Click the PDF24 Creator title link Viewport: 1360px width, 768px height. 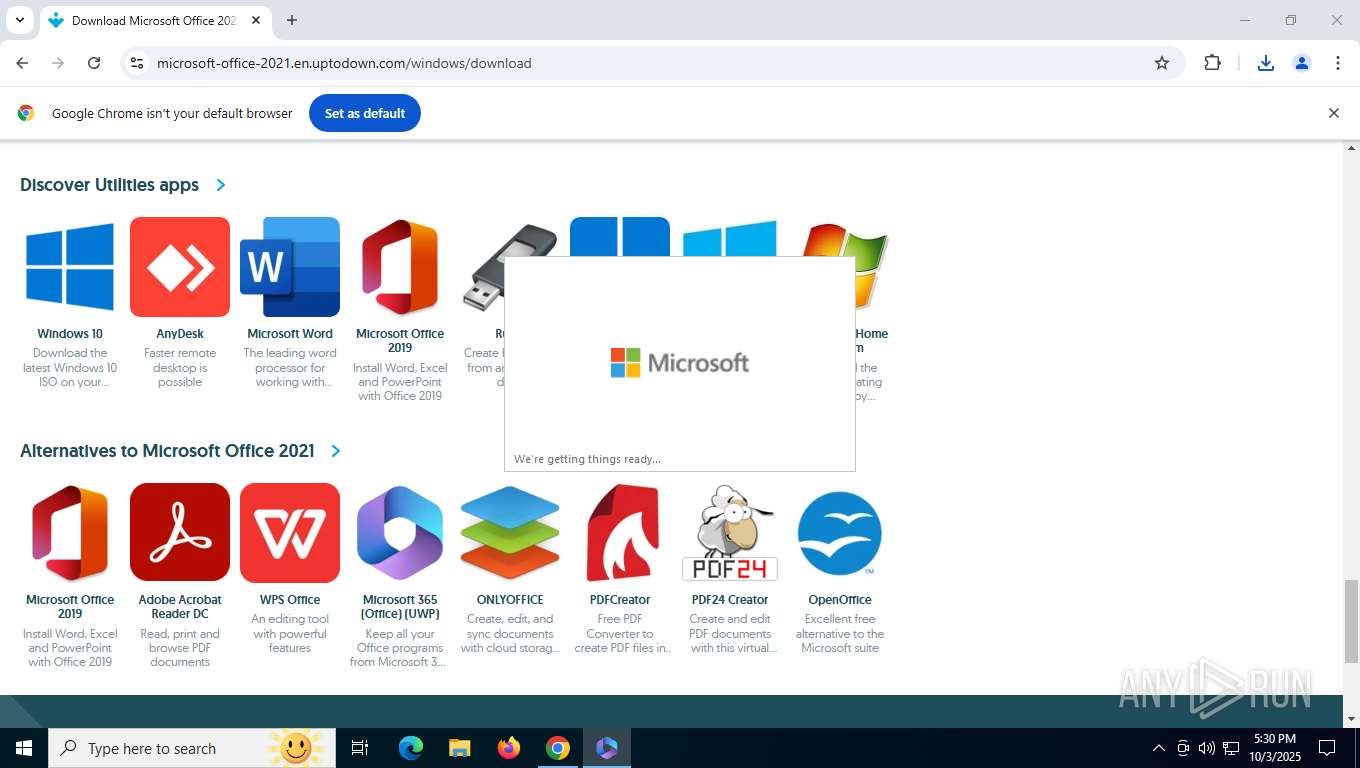pyautogui.click(x=730, y=600)
